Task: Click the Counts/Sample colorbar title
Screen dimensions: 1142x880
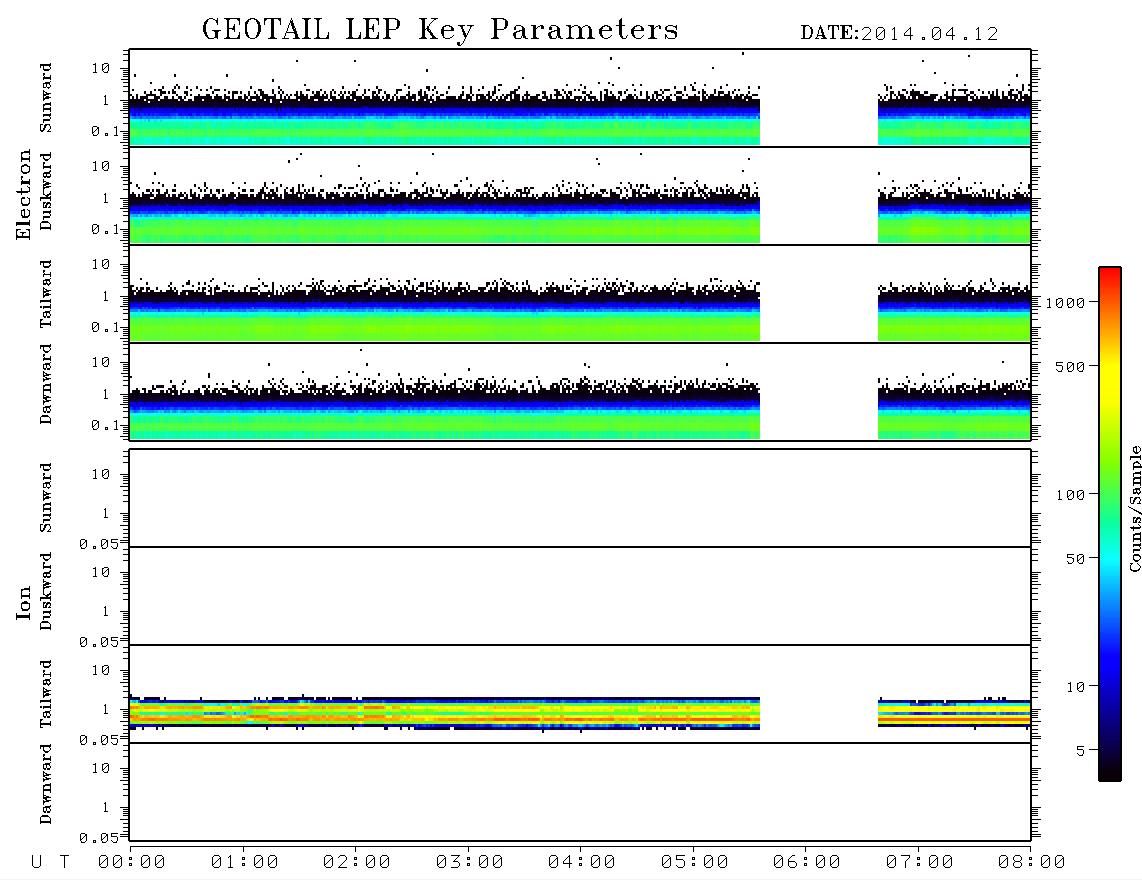Action: click(x=1134, y=508)
